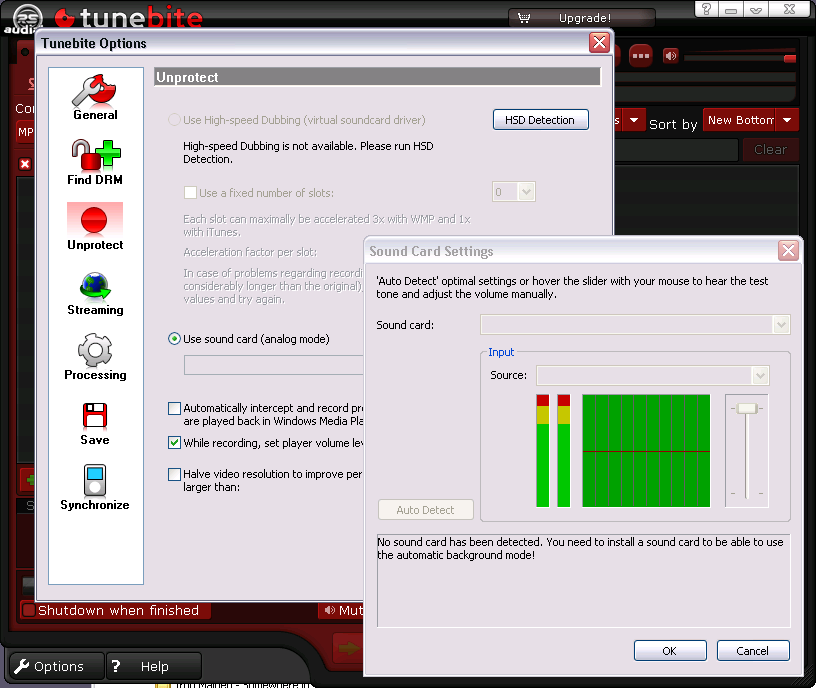
Task: Click the Upgrade! button
Action: [x=581, y=18]
